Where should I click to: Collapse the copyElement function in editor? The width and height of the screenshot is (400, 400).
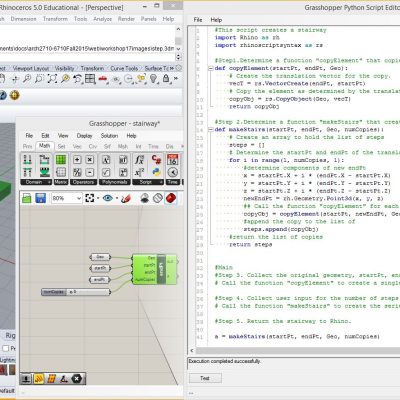211,68
